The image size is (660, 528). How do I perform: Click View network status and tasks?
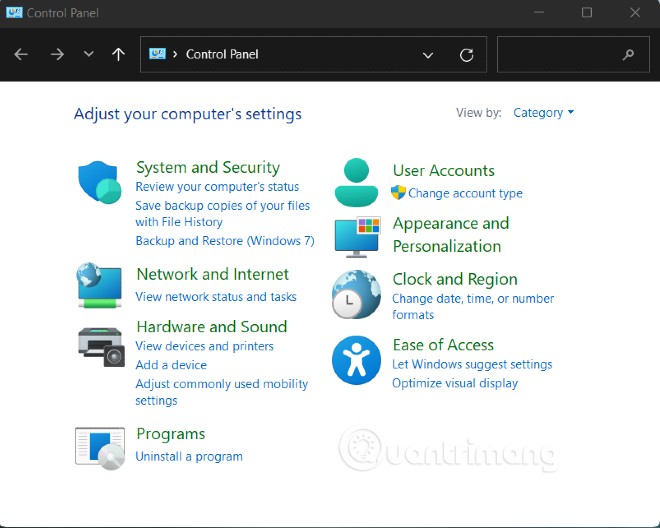pos(216,296)
